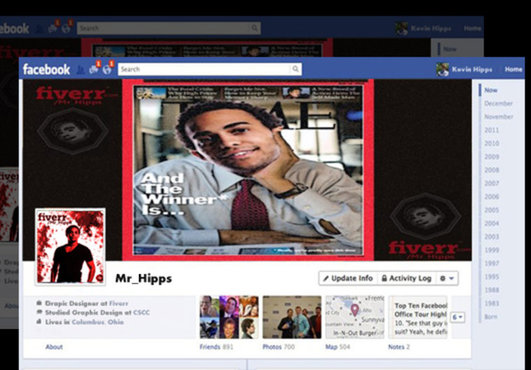The height and width of the screenshot is (370, 531).
Task: Click the pencil icon on Update Info
Action: pos(326,279)
